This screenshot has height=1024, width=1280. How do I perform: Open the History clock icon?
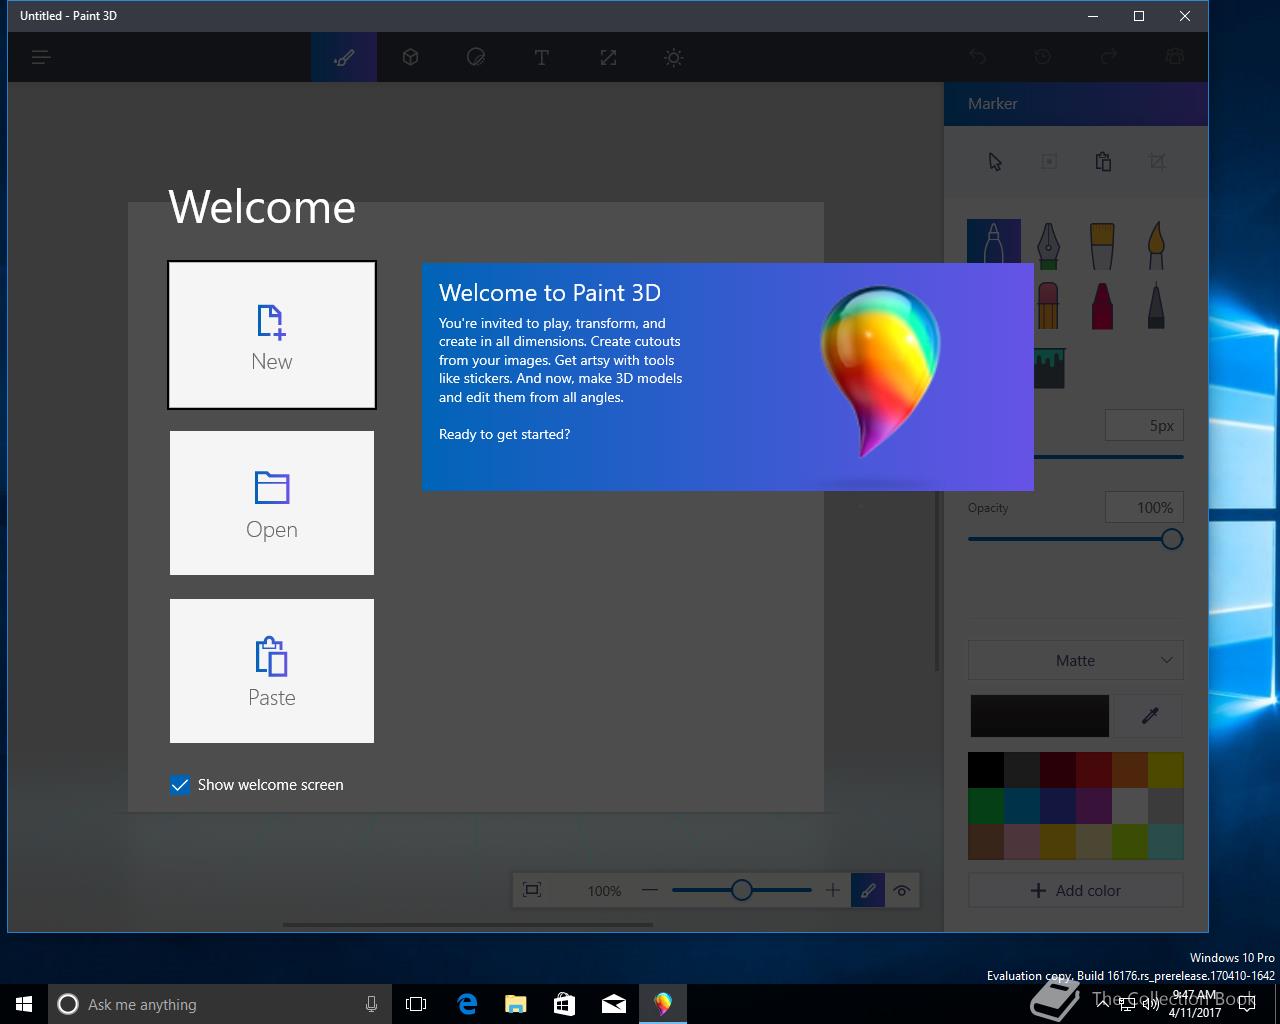tap(1043, 57)
